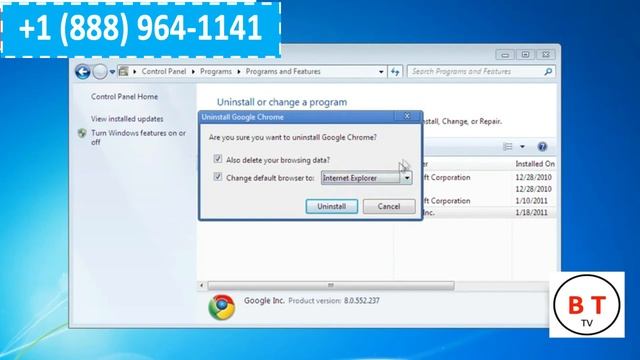Screen dimensions: 640x360
Task: Click the change view icon
Action: [x=508, y=147]
